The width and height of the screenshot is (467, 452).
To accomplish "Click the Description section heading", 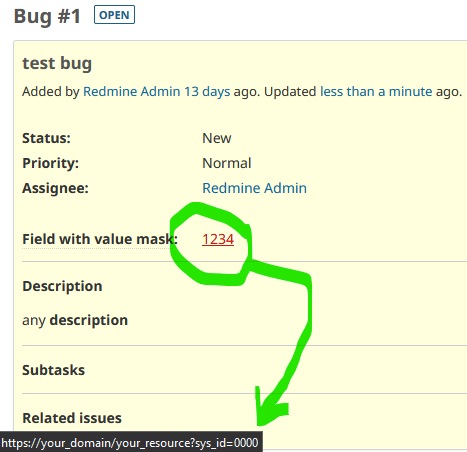I will [x=62, y=286].
